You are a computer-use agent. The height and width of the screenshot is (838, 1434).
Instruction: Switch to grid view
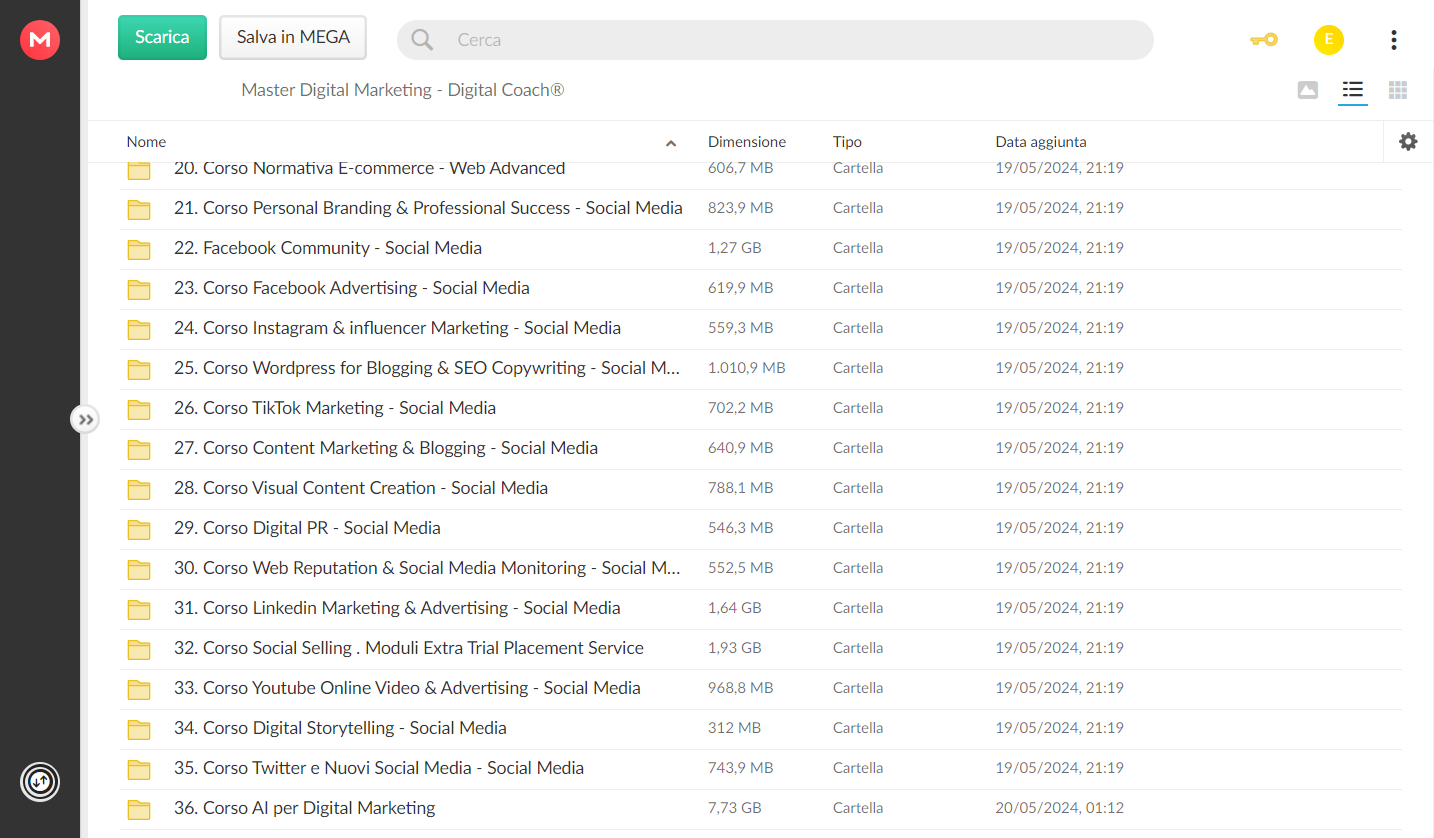click(1398, 90)
